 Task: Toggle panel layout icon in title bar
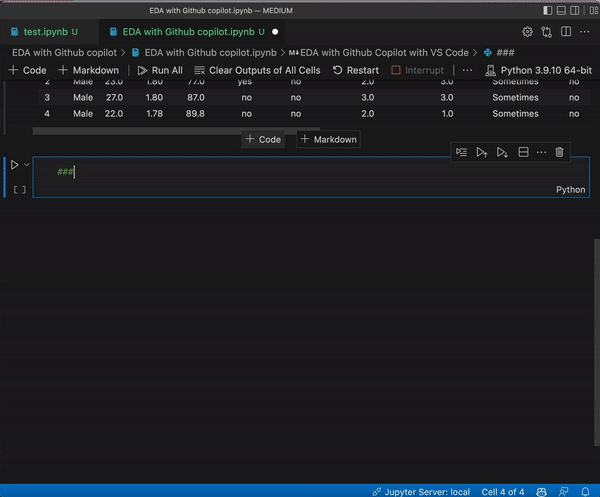[x=561, y=10]
